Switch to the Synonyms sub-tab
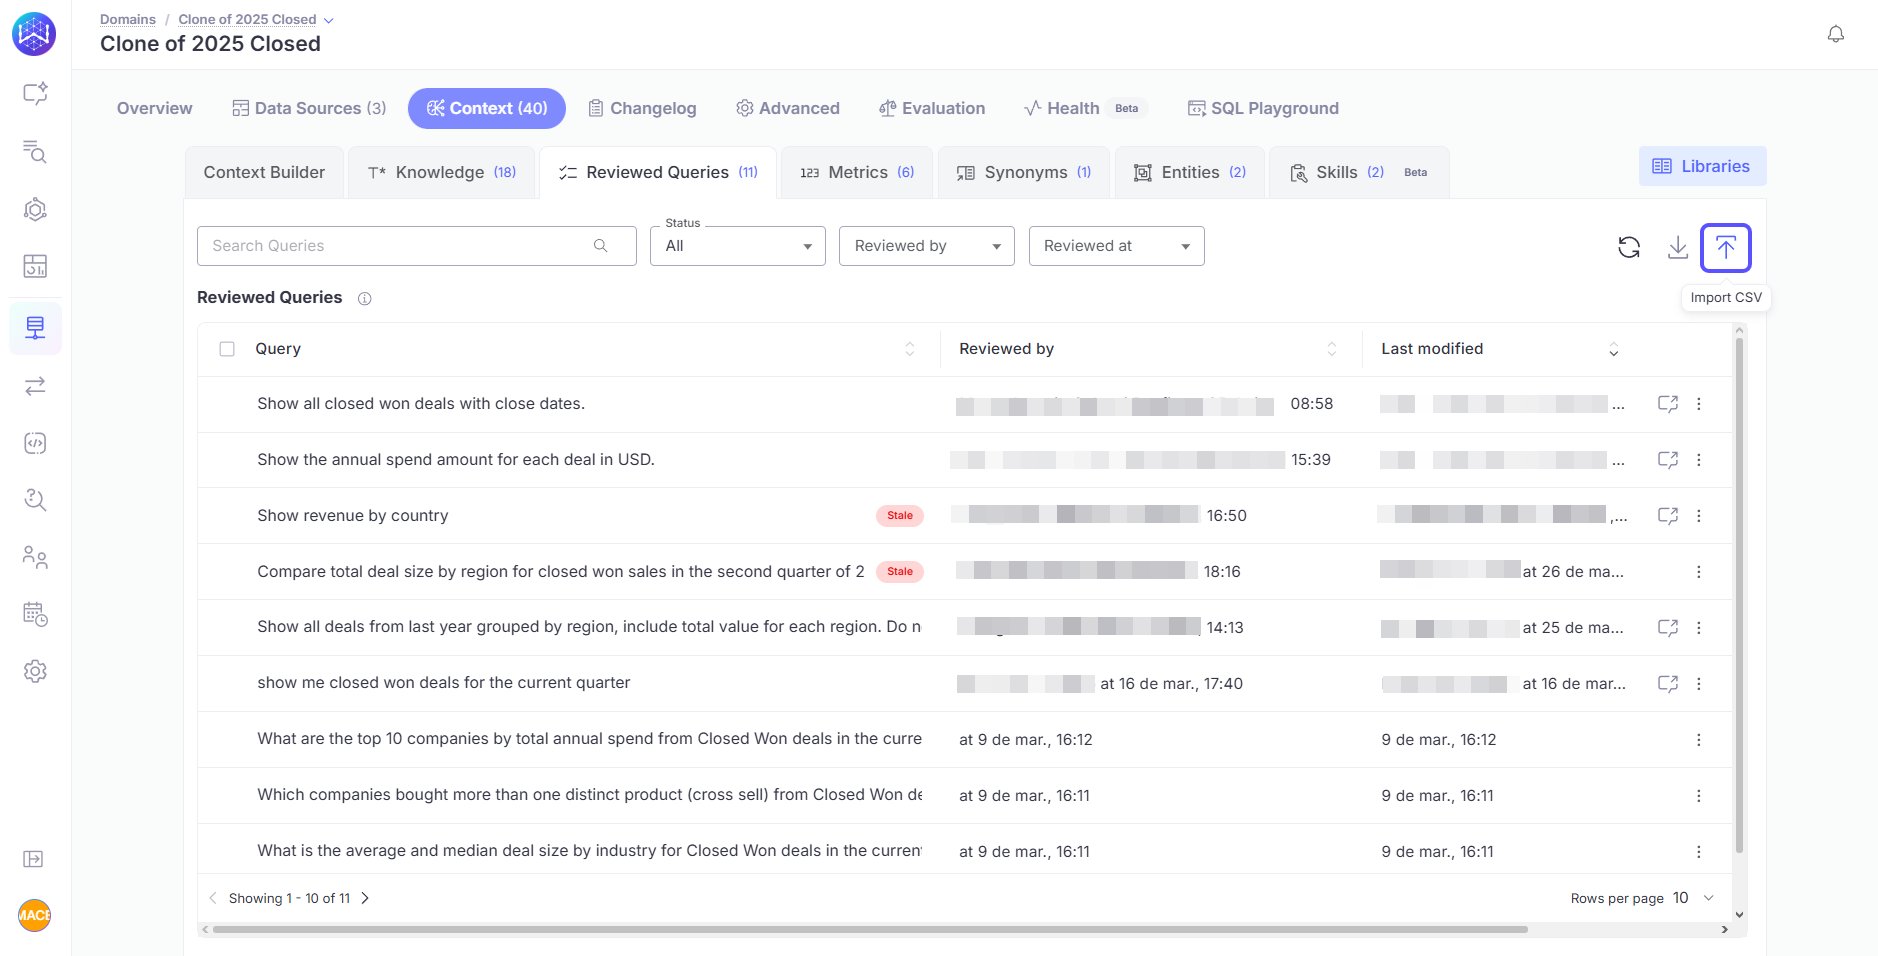 pyautogui.click(x=1024, y=172)
